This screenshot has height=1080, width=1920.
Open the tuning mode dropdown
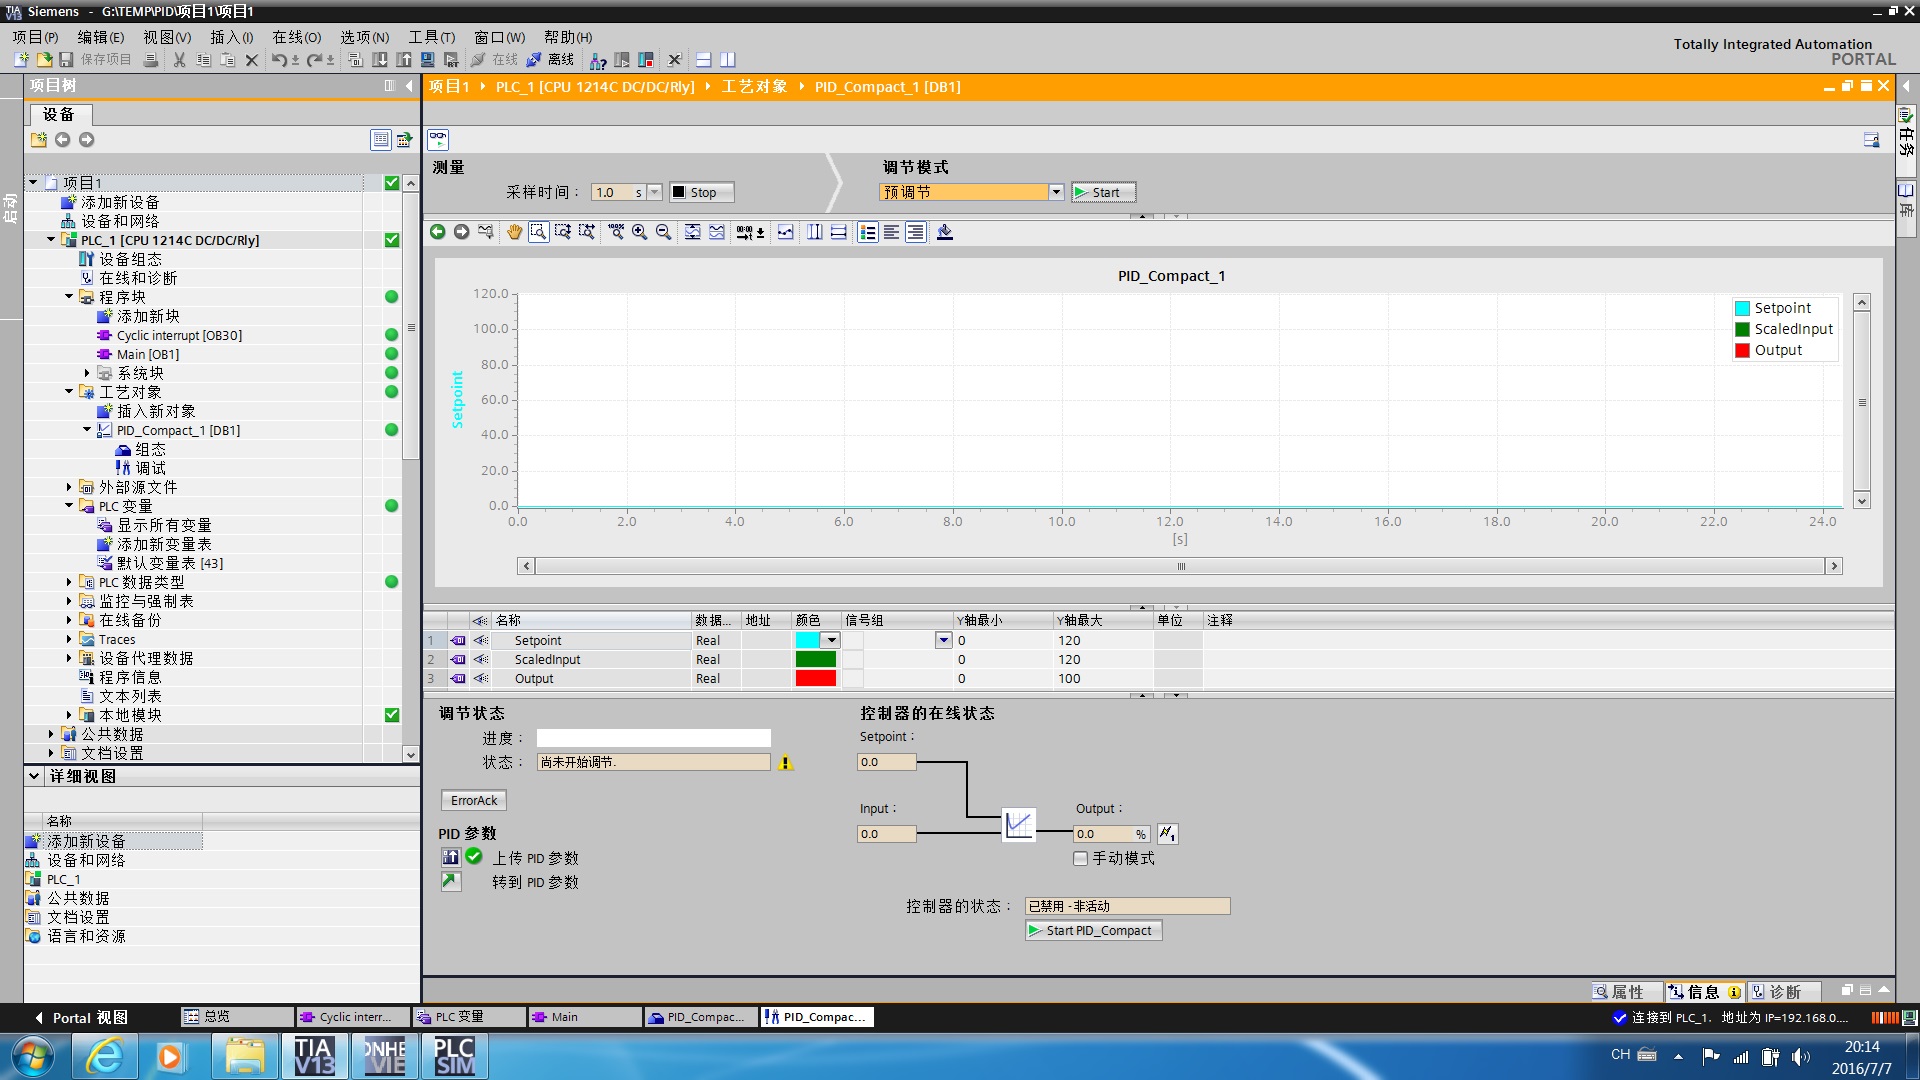1055,192
